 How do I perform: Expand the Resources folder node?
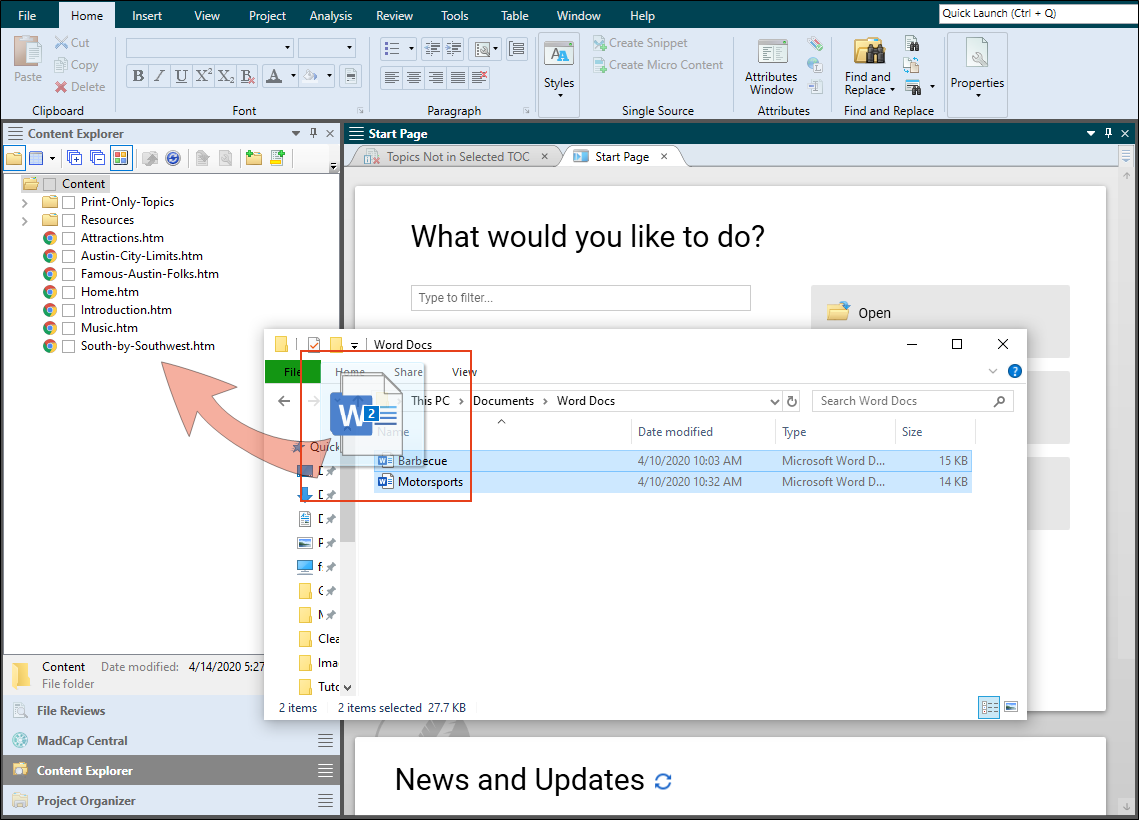25,221
